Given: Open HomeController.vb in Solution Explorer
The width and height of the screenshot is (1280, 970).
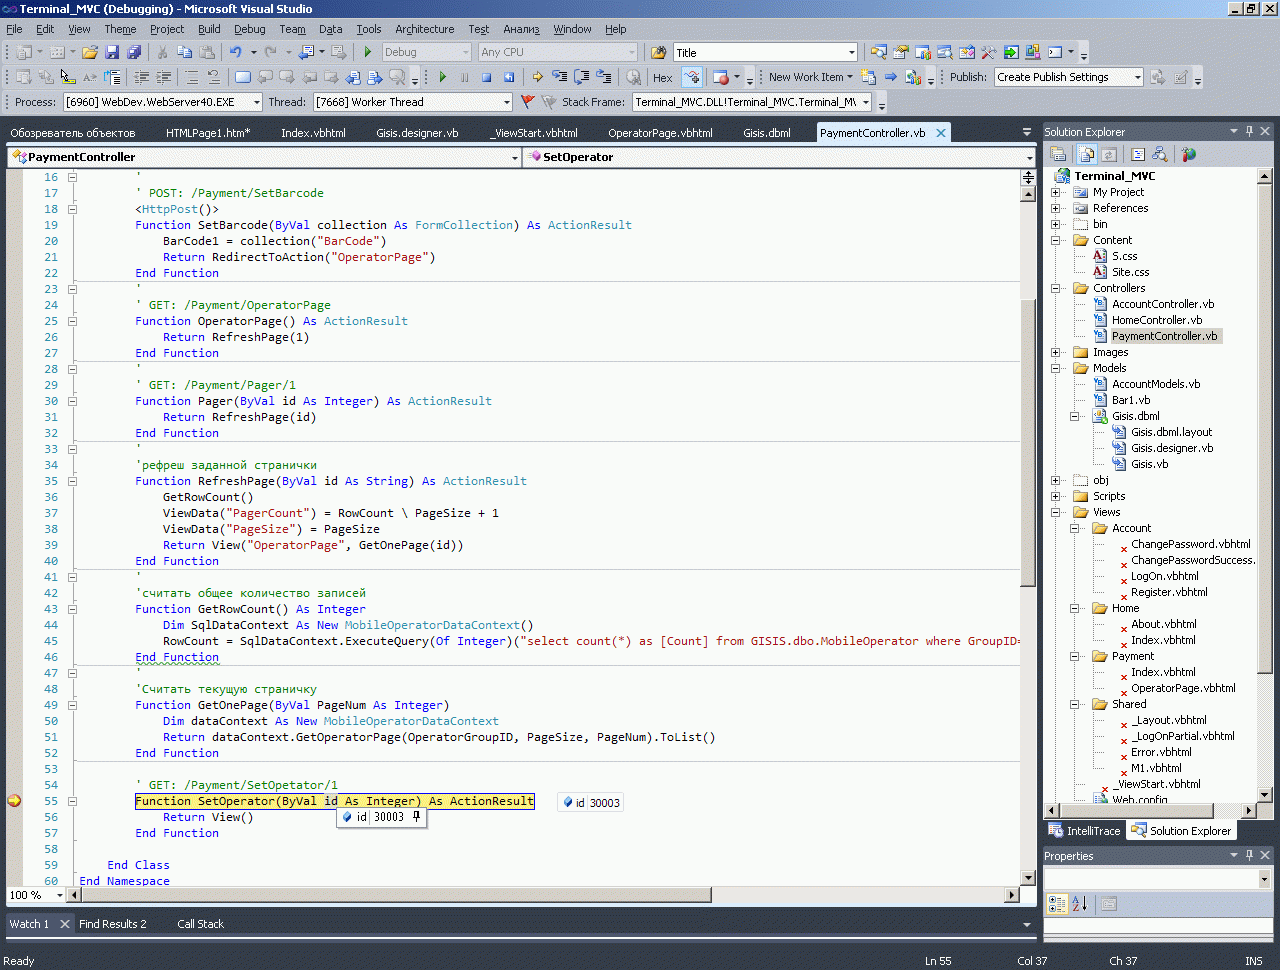Looking at the screenshot, I should (x=1156, y=320).
